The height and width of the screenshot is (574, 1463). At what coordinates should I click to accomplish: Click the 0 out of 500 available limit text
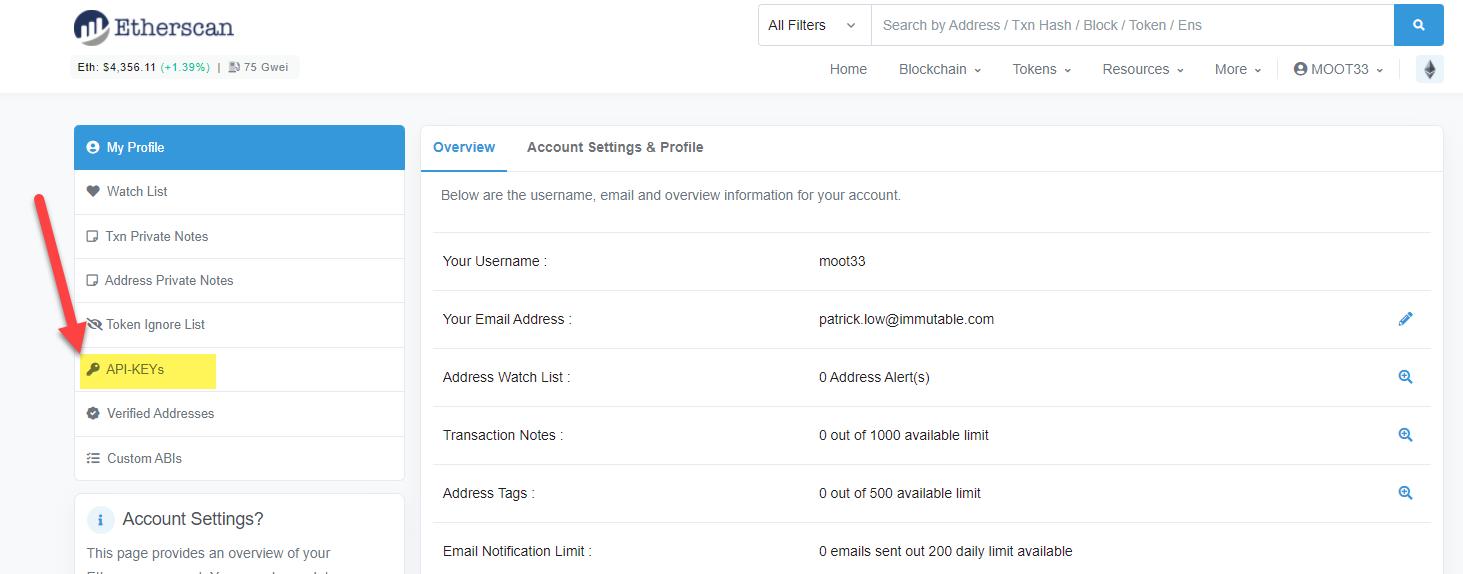click(900, 493)
